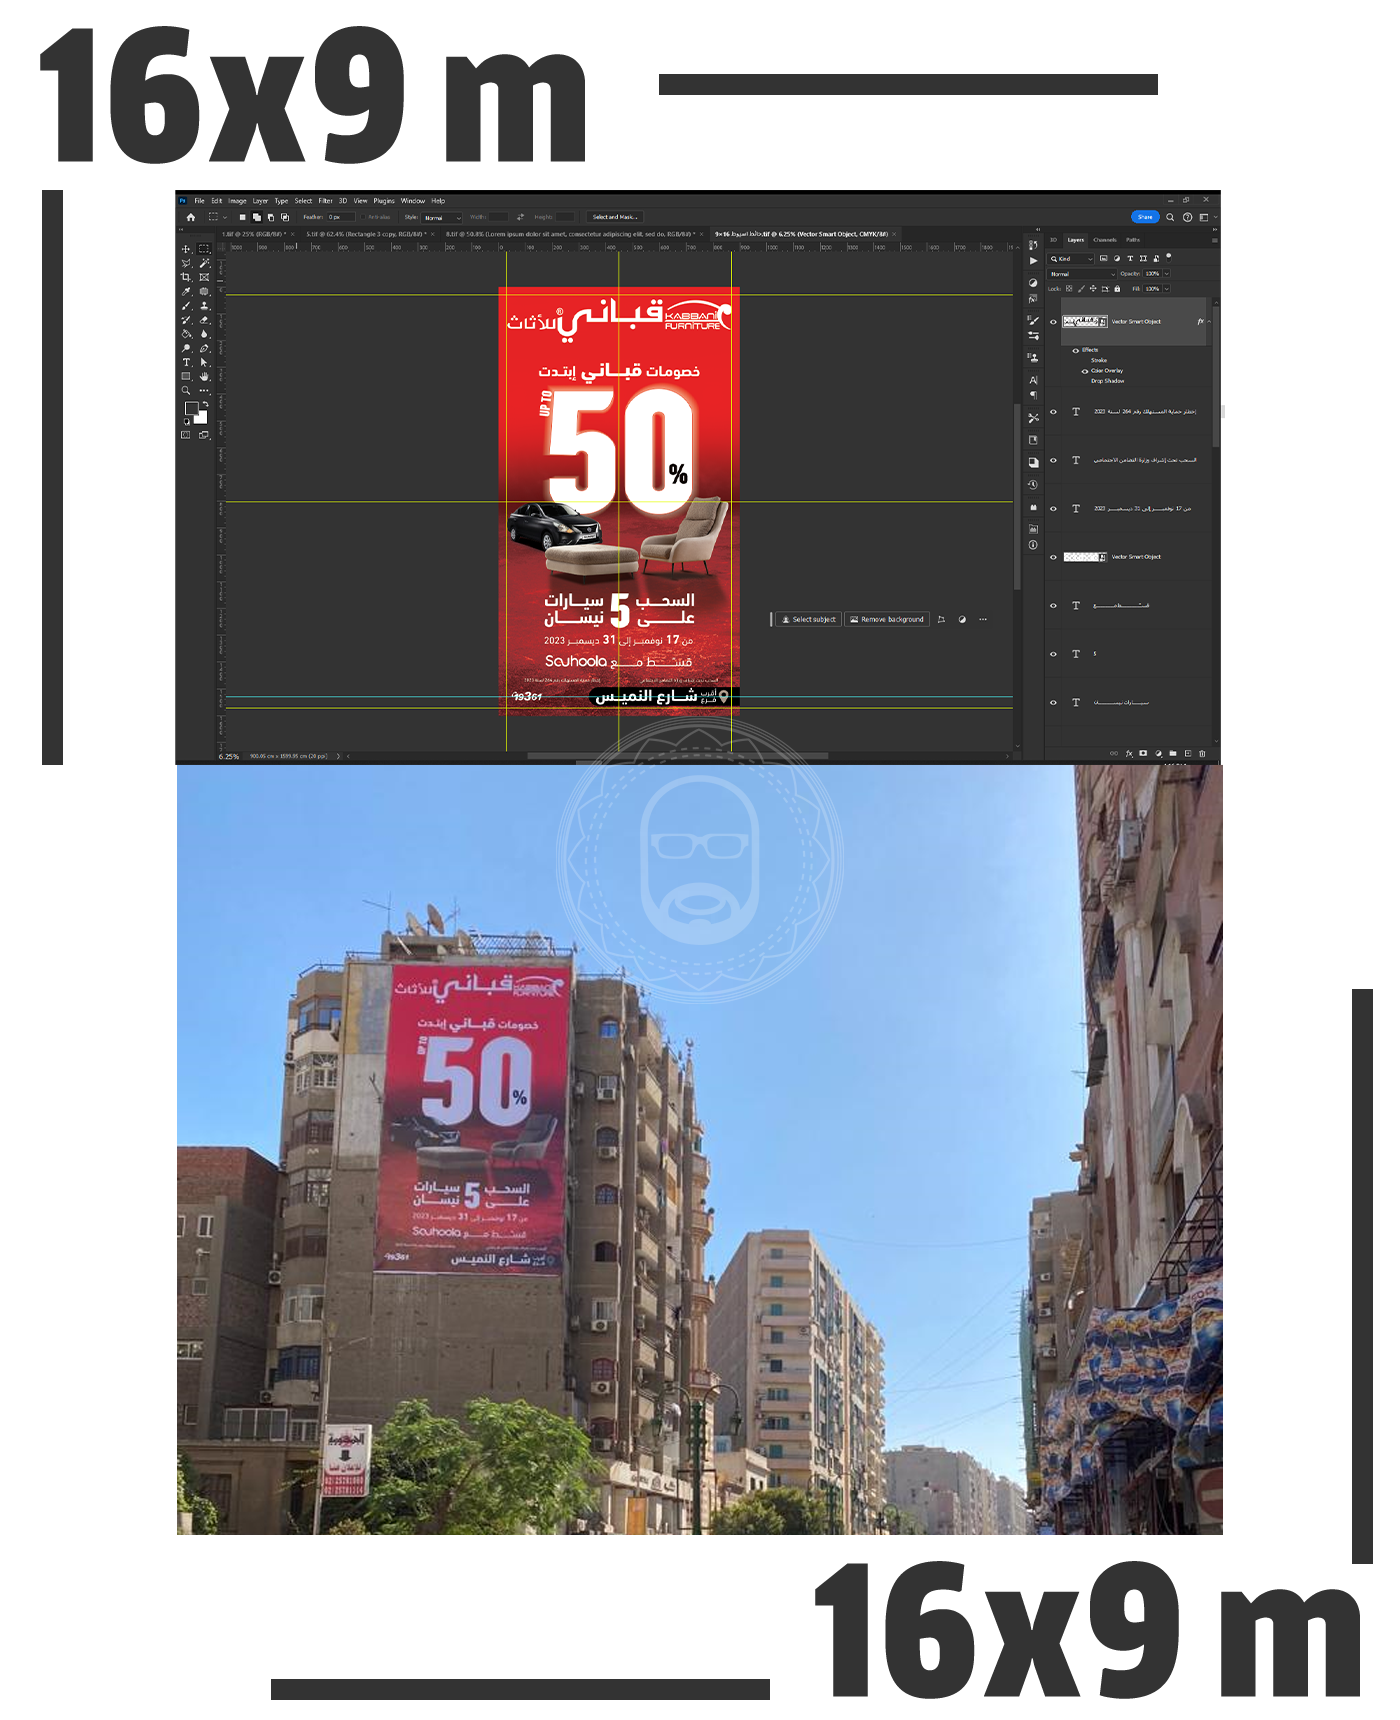Click the delete layer trash icon
Image resolution: width=1400 pixels, height=1720 pixels.
[x=1202, y=753]
